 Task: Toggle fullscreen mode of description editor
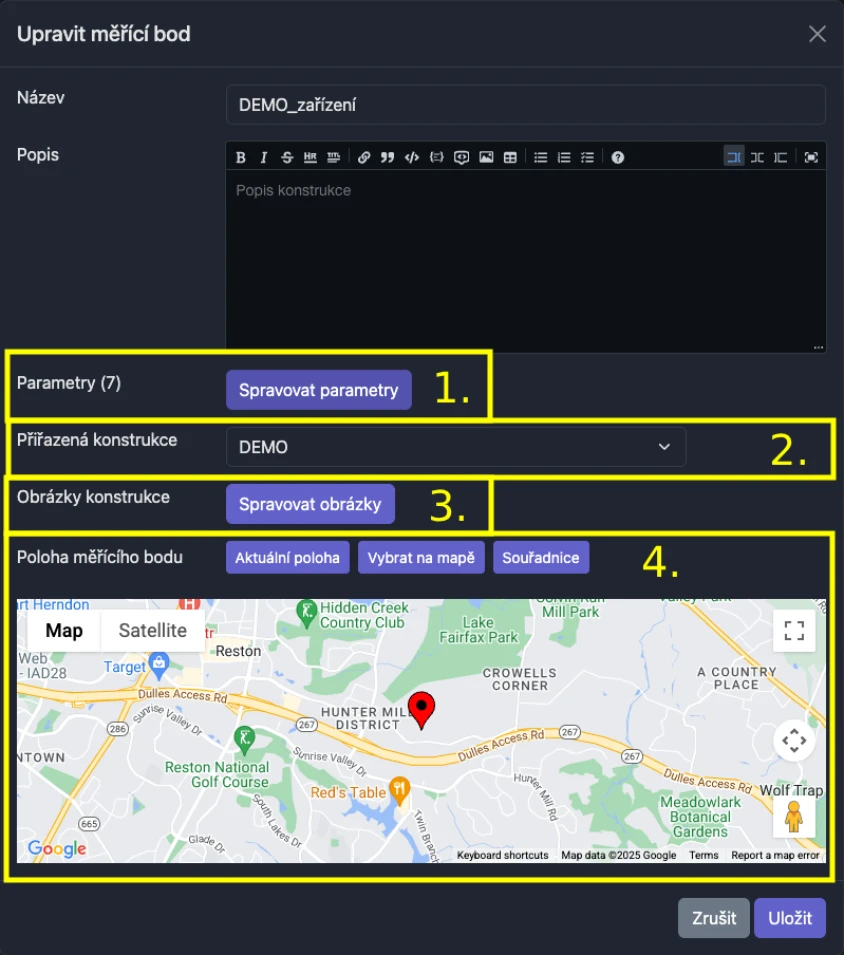coord(811,157)
